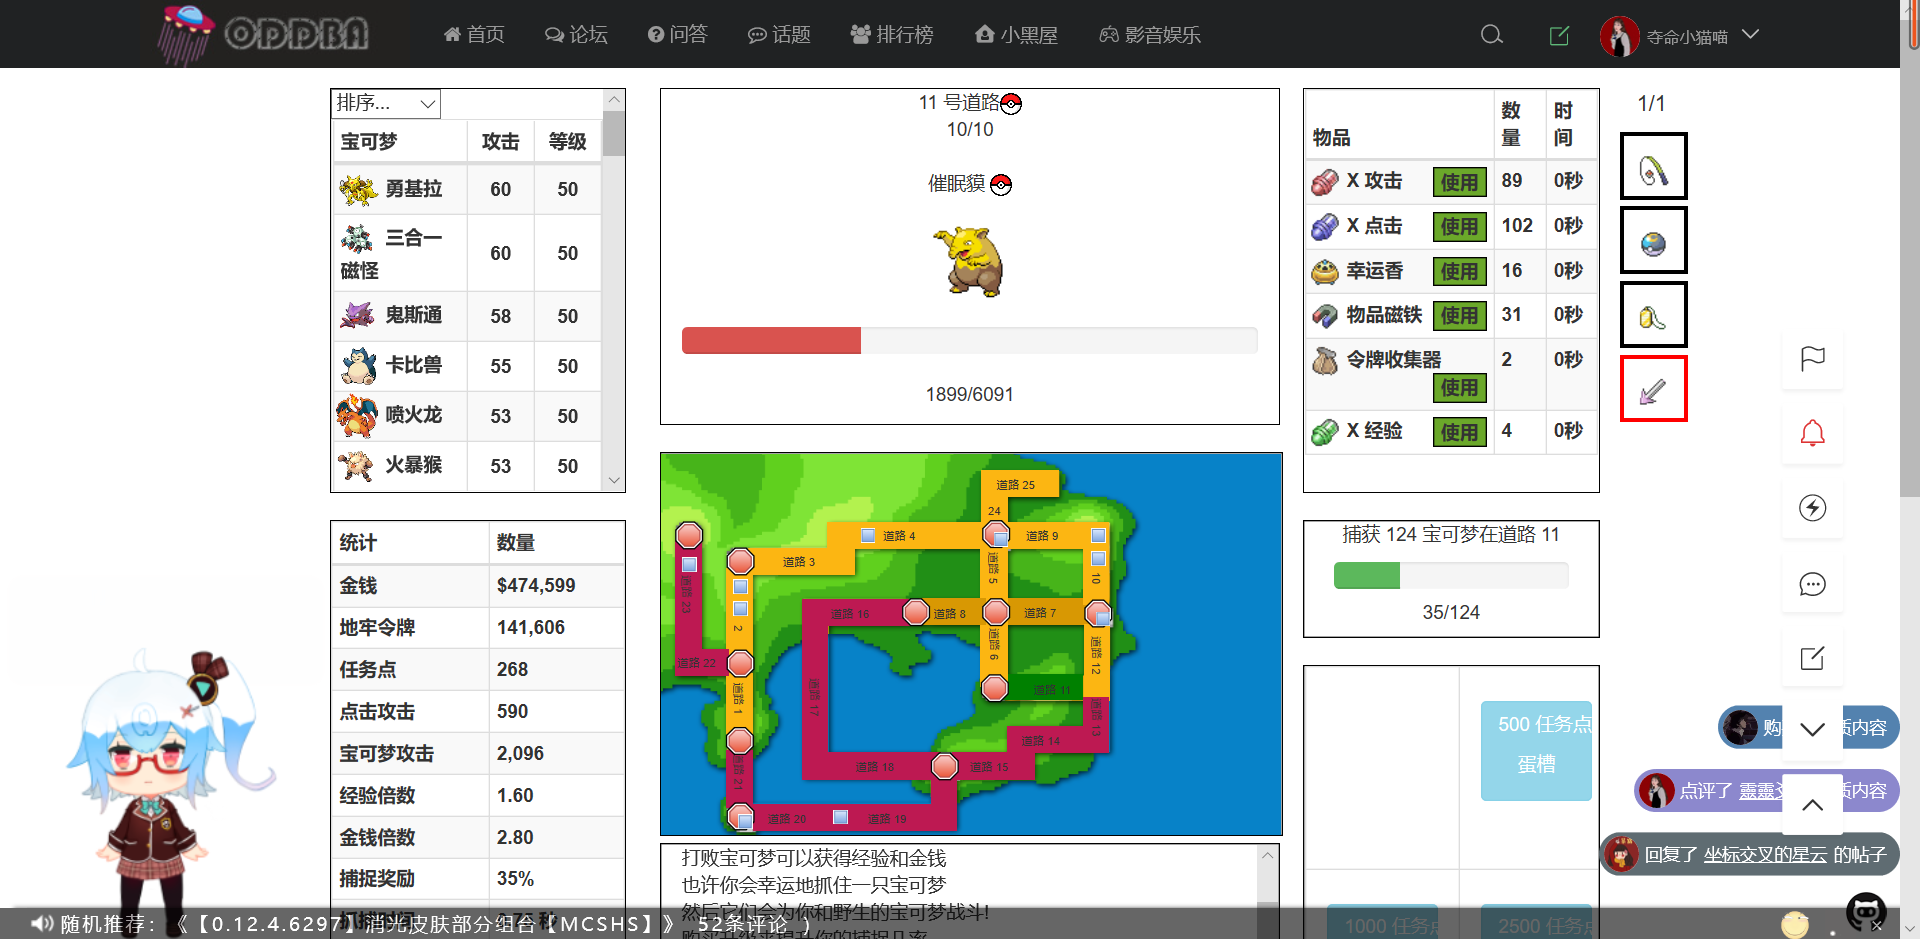The width and height of the screenshot is (1920, 939).
Task: Open the 论坛 forum menu
Action: pyautogui.click(x=577, y=35)
